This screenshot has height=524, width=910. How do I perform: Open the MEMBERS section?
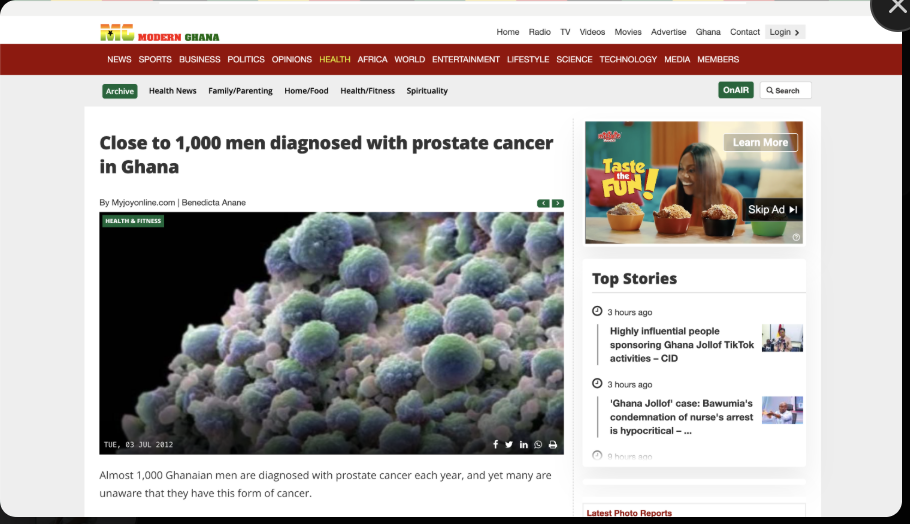click(718, 59)
